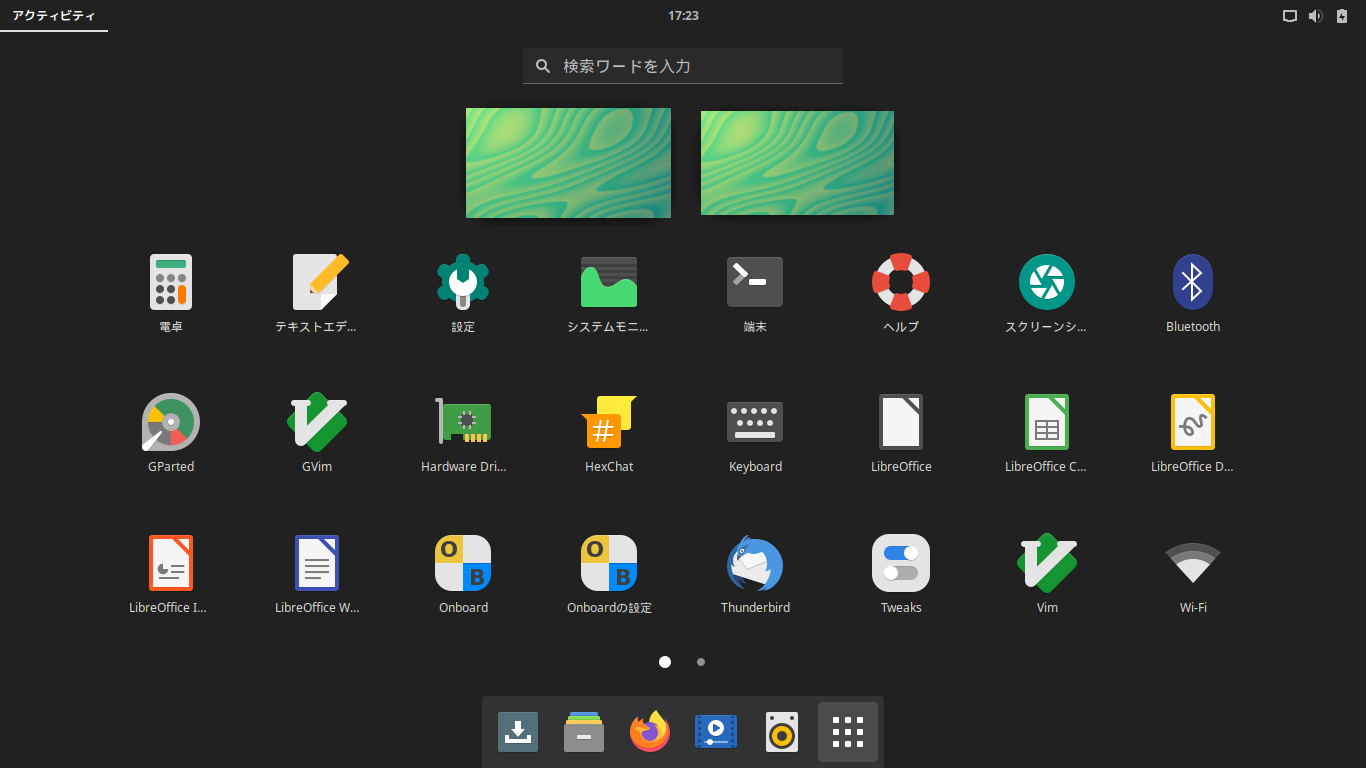Open Onboardの設定 preferences app
Image resolution: width=1366 pixels, height=768 pixels.
tap(609, 563)
